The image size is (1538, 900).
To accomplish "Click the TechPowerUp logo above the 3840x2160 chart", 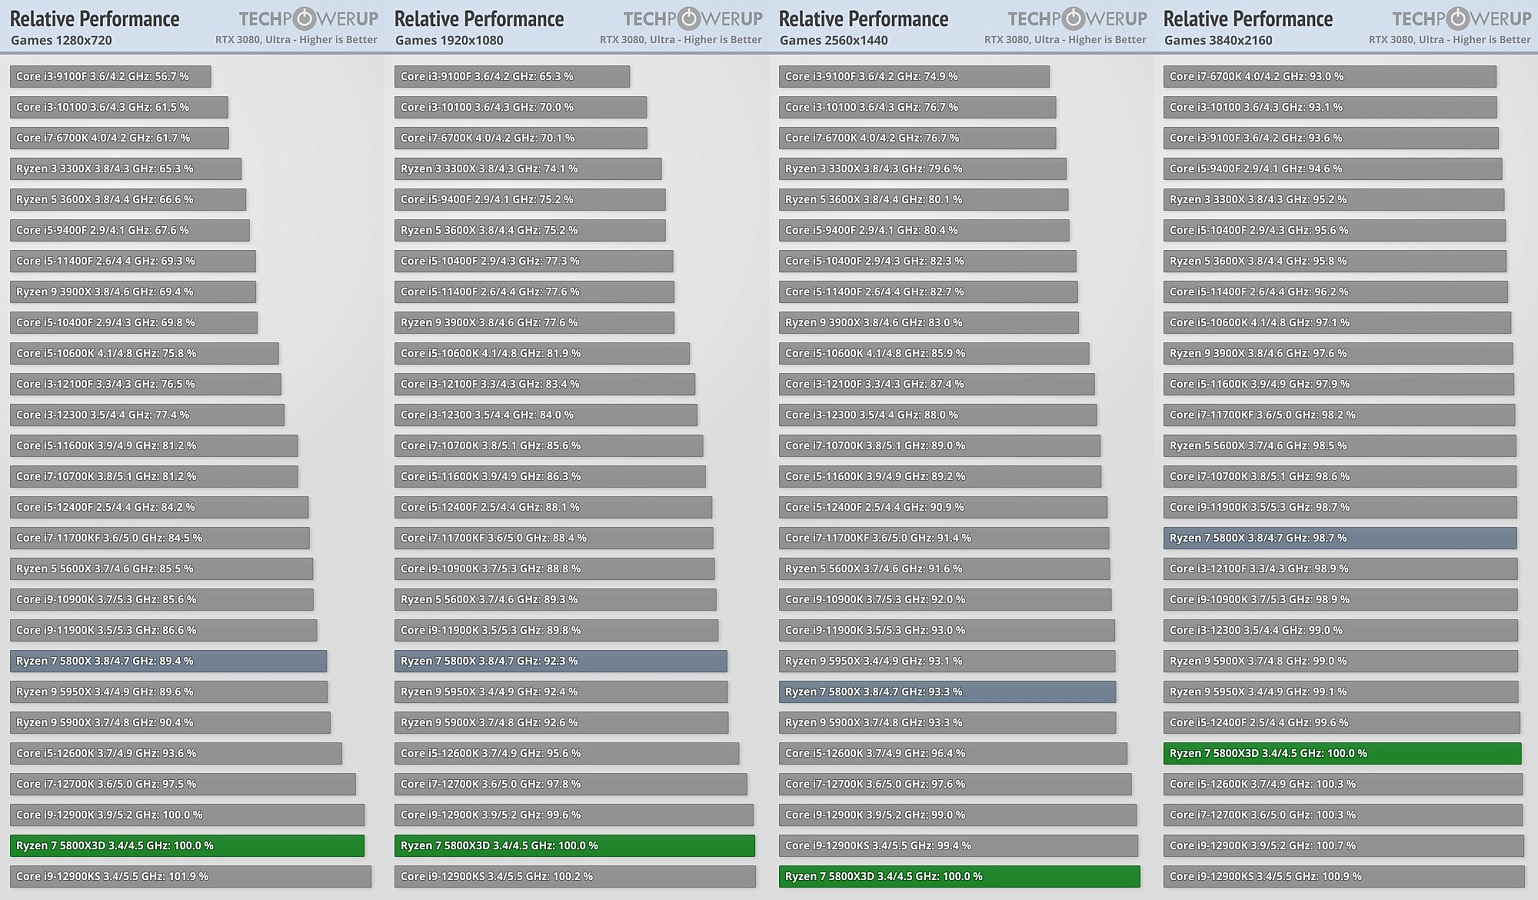I will tap(1461, 19).
